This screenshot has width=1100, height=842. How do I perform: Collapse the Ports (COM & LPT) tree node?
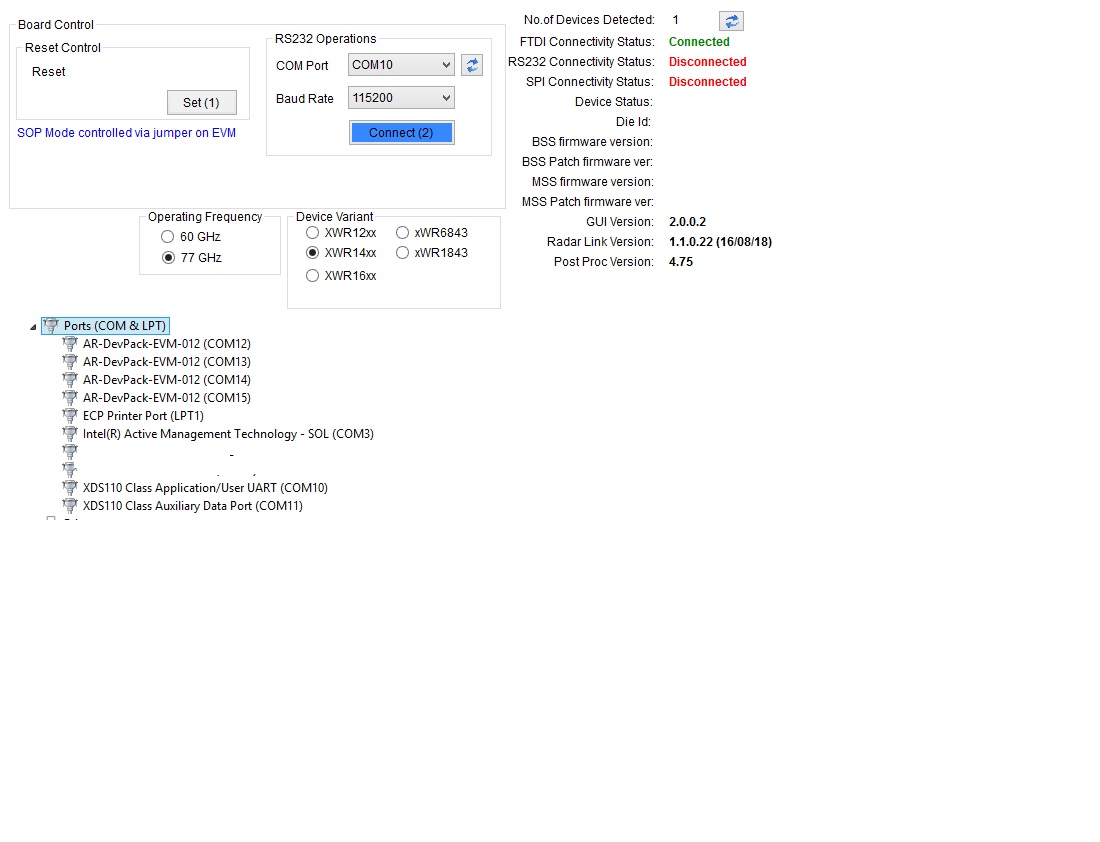33,326
